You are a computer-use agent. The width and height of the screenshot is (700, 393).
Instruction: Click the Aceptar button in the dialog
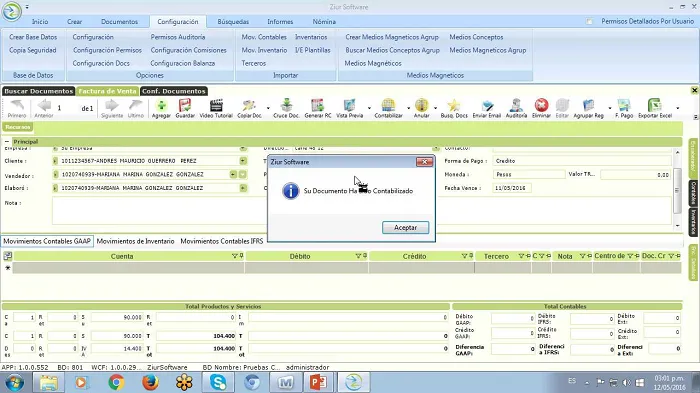point(405,227)
